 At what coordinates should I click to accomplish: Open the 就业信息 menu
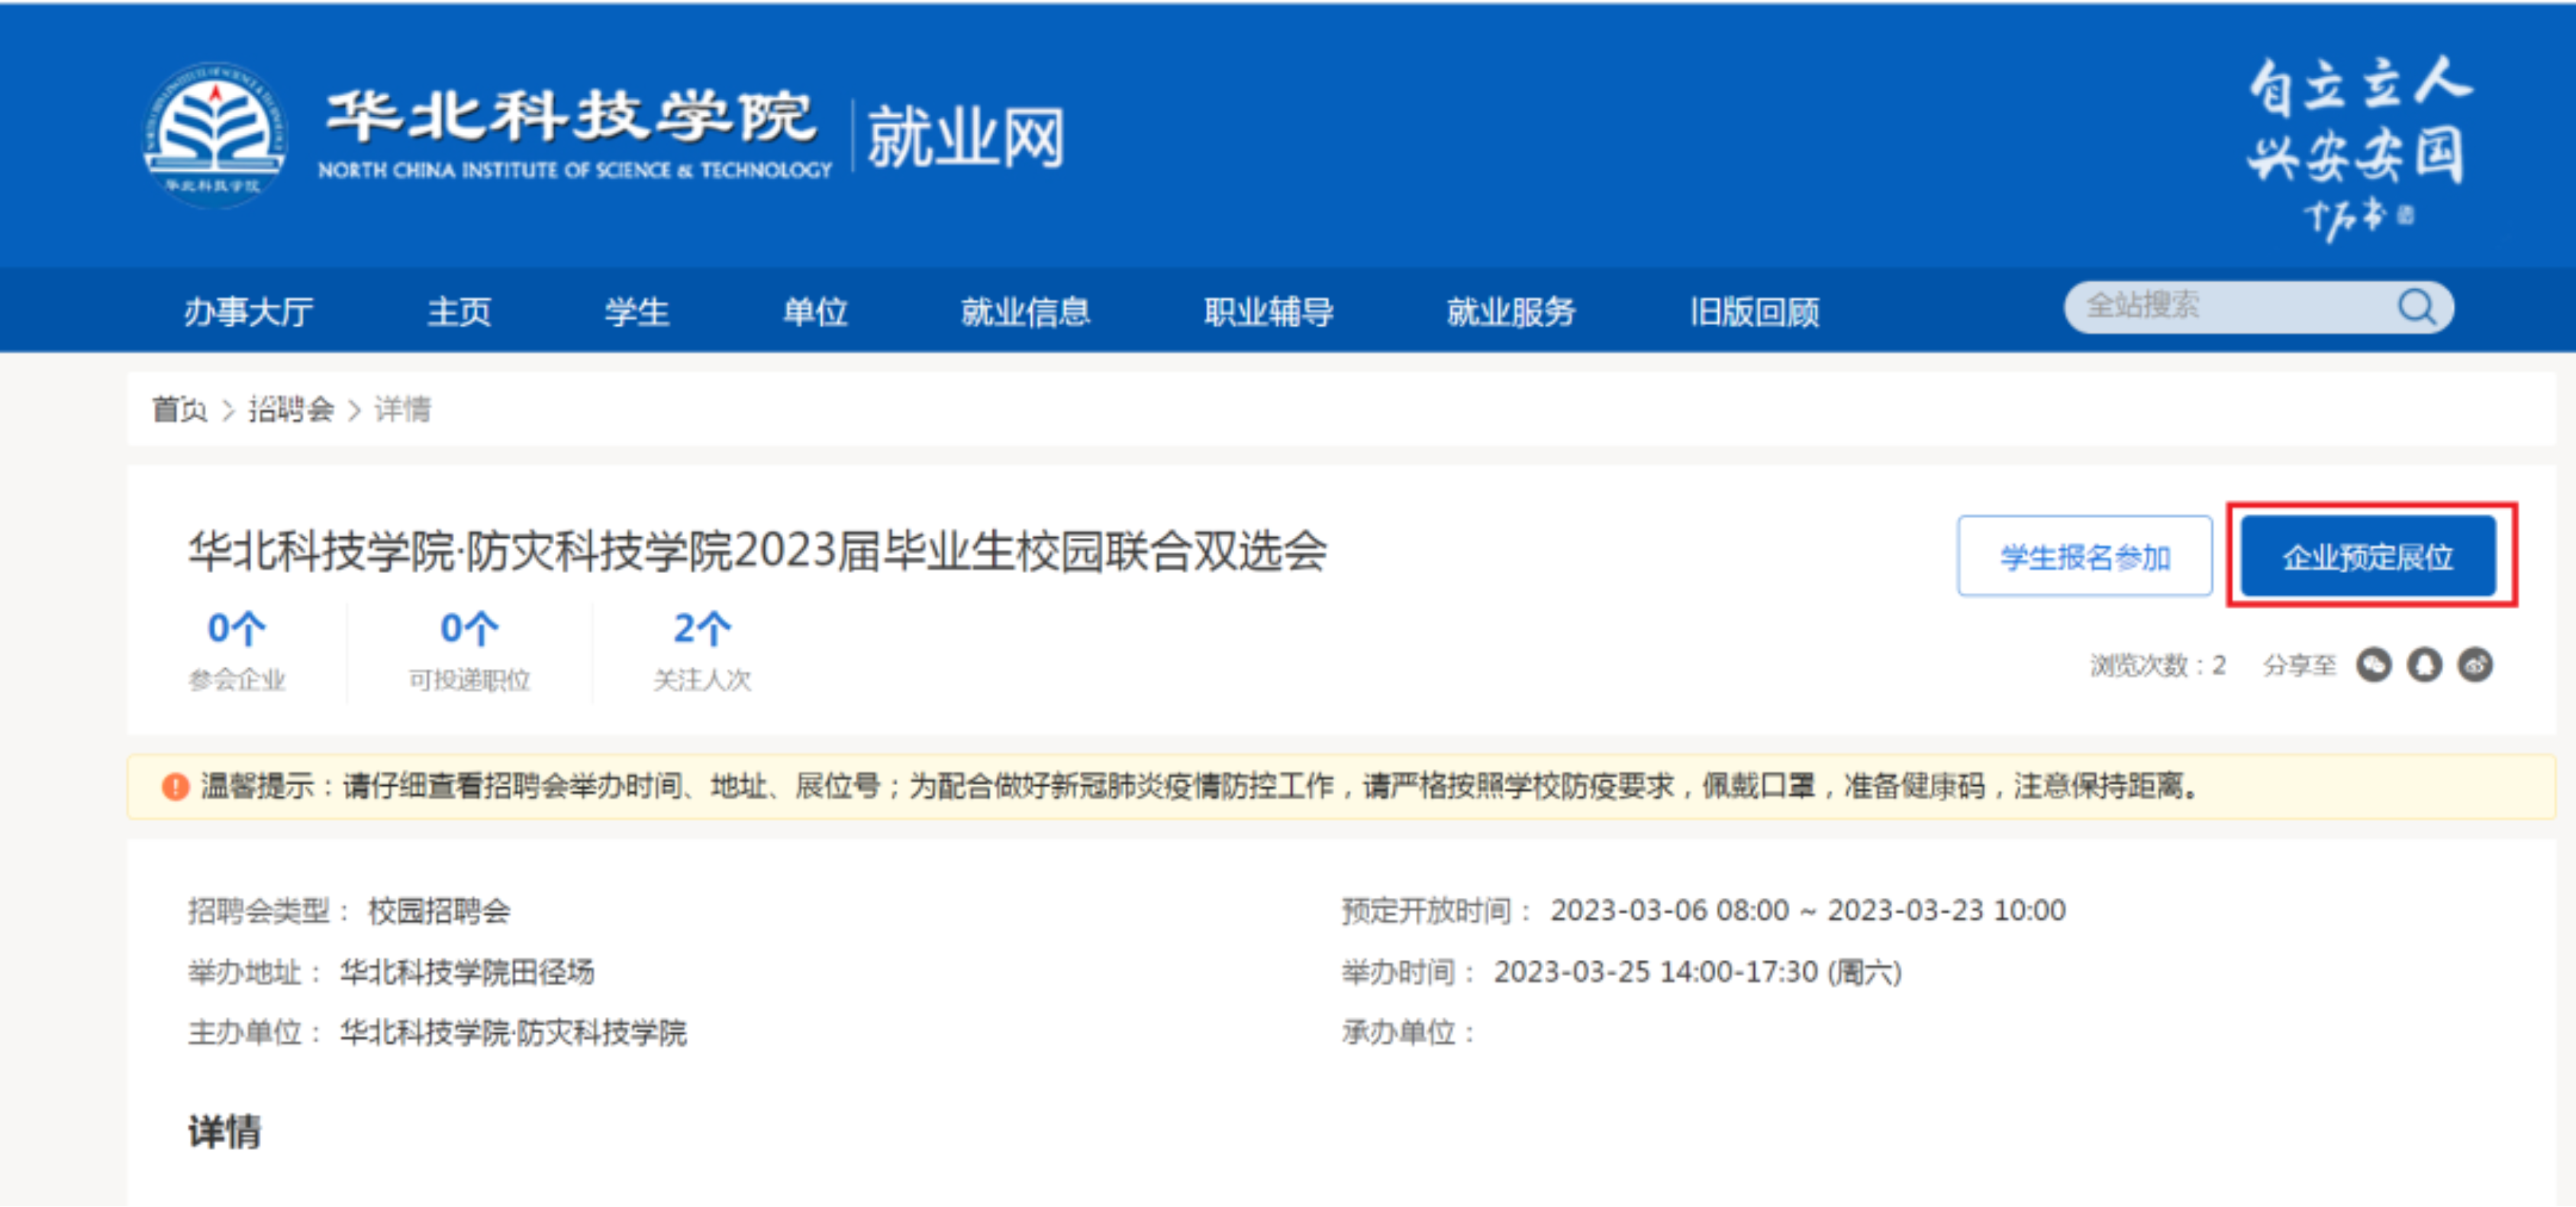(x=1025, y=312)
